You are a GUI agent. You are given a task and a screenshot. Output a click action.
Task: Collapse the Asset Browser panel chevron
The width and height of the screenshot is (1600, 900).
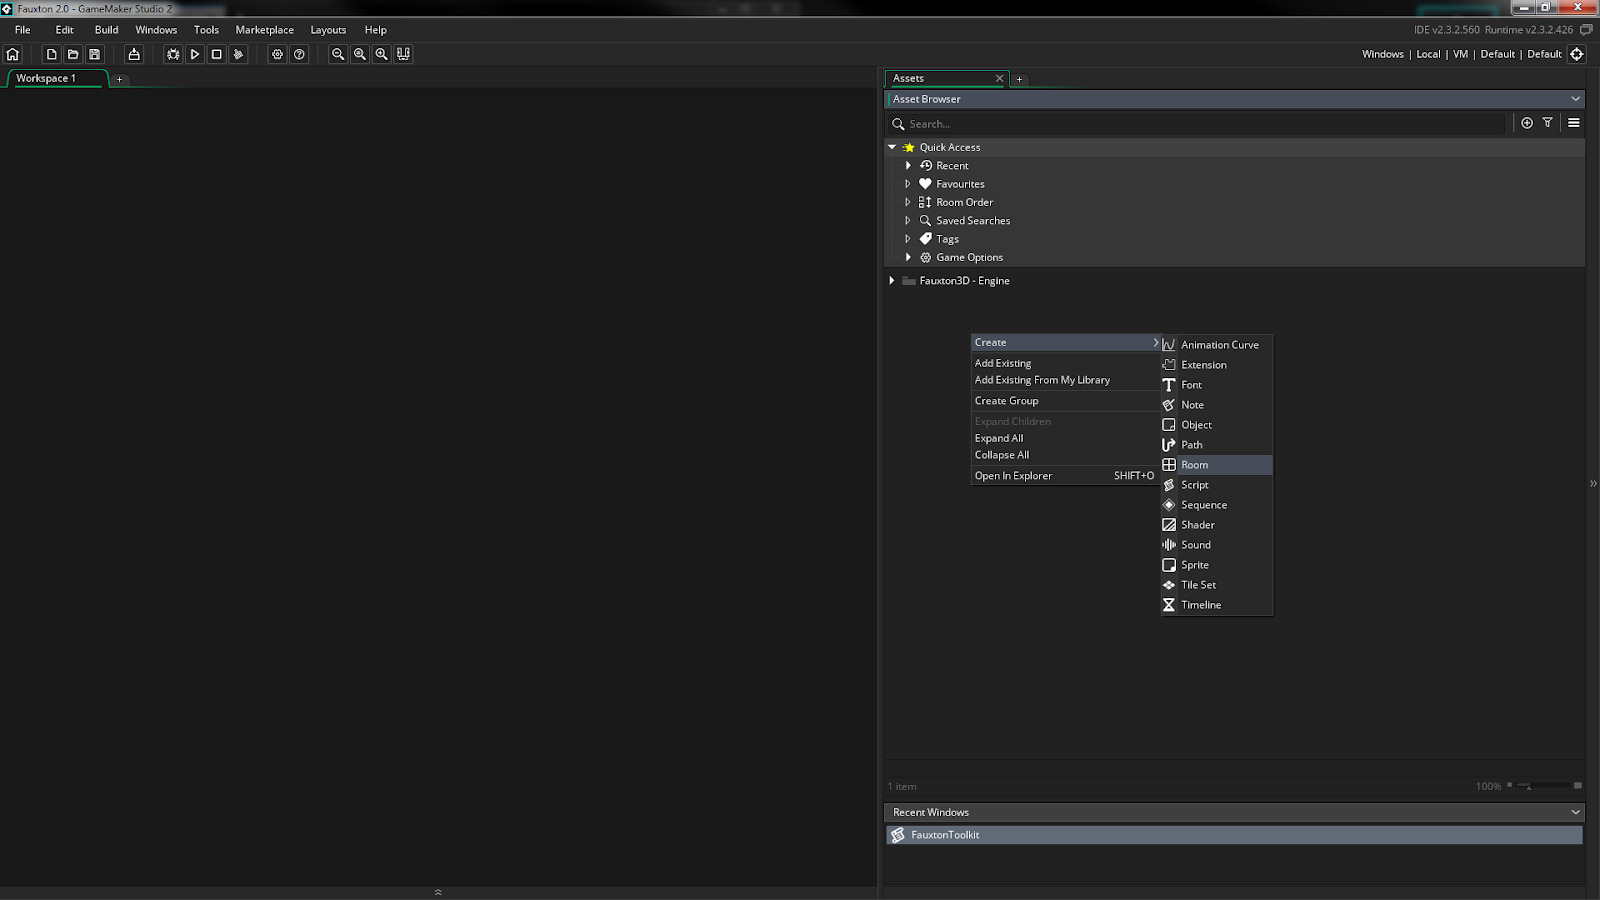click(x=1575, y=99)
